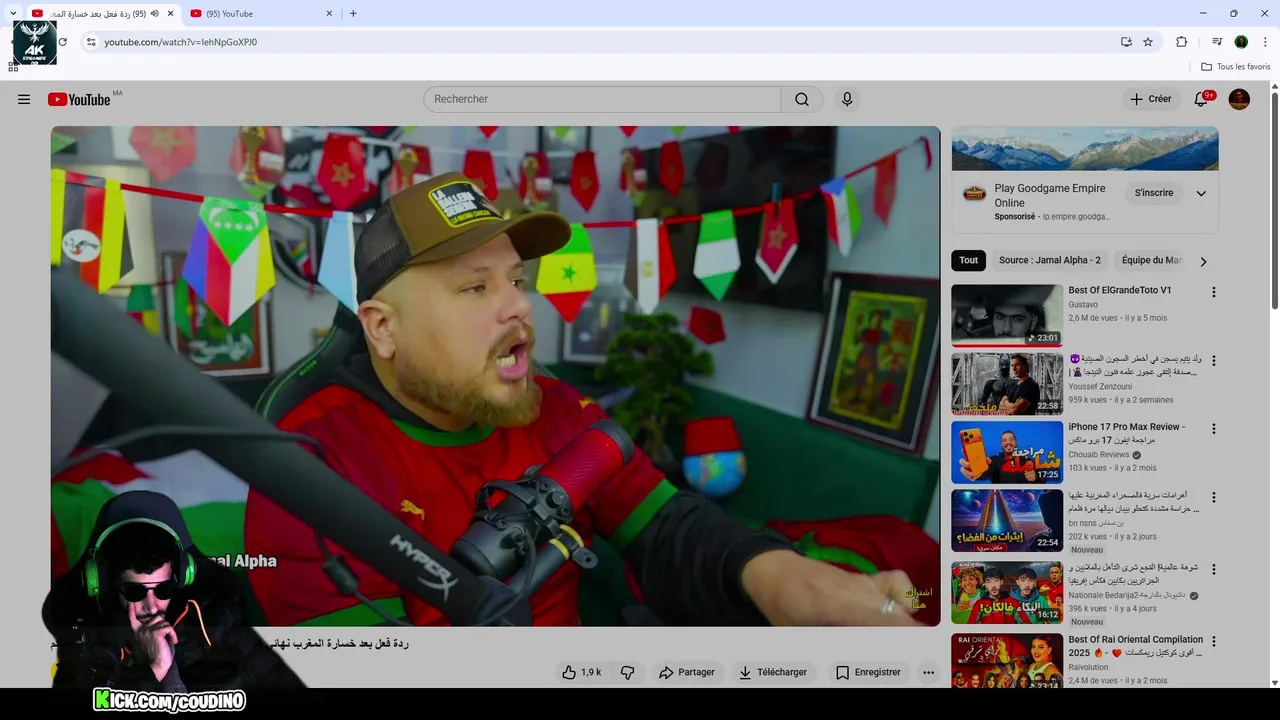
Task: Open ElGrandeToto 23:01 thumbnail
Action: (x=1007, y=316)
